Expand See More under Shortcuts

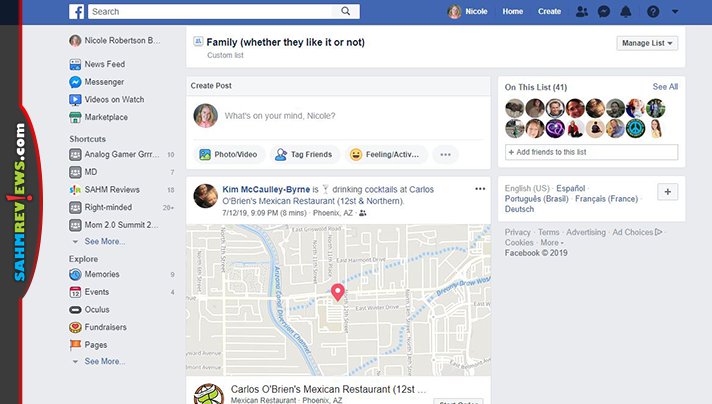(104, 241)
